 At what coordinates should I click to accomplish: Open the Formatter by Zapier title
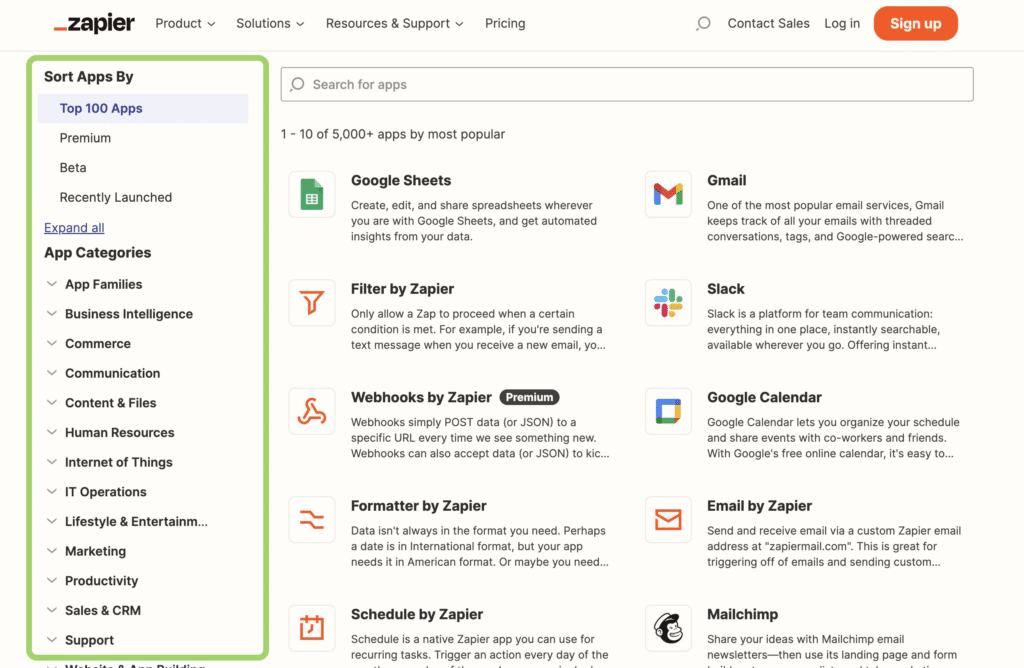419,505
